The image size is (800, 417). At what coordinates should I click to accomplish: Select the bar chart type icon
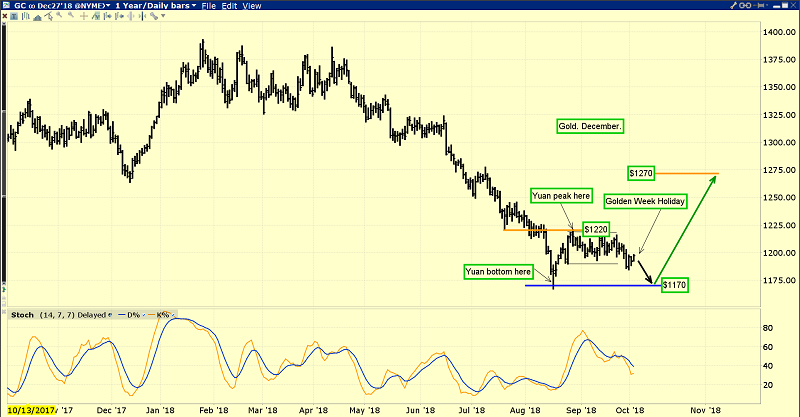(x=26, y=16)
